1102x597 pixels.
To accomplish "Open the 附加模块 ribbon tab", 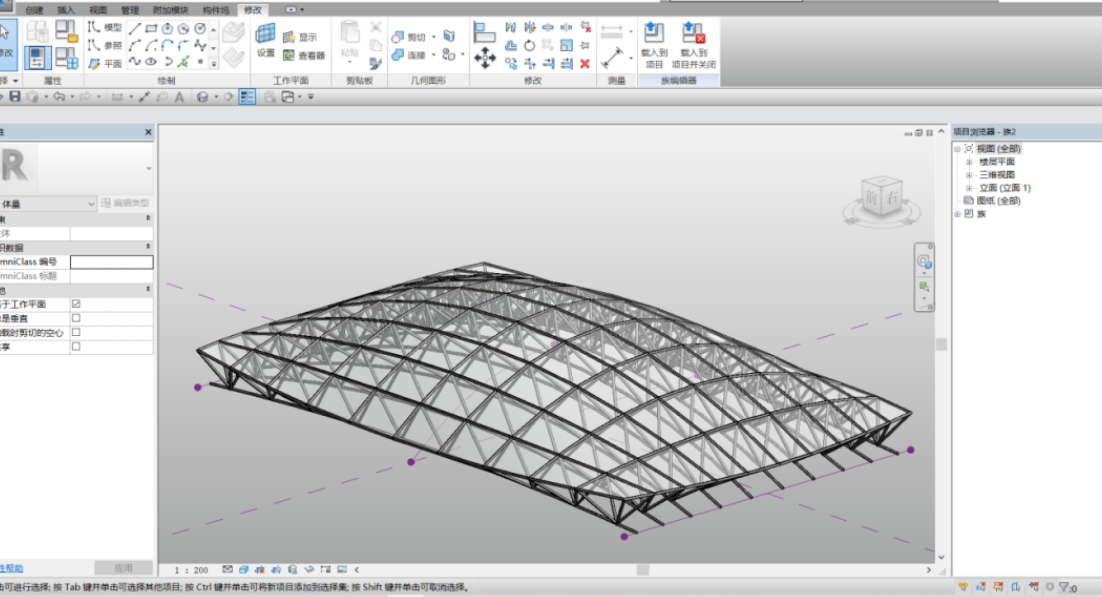I will click(170, 10).
